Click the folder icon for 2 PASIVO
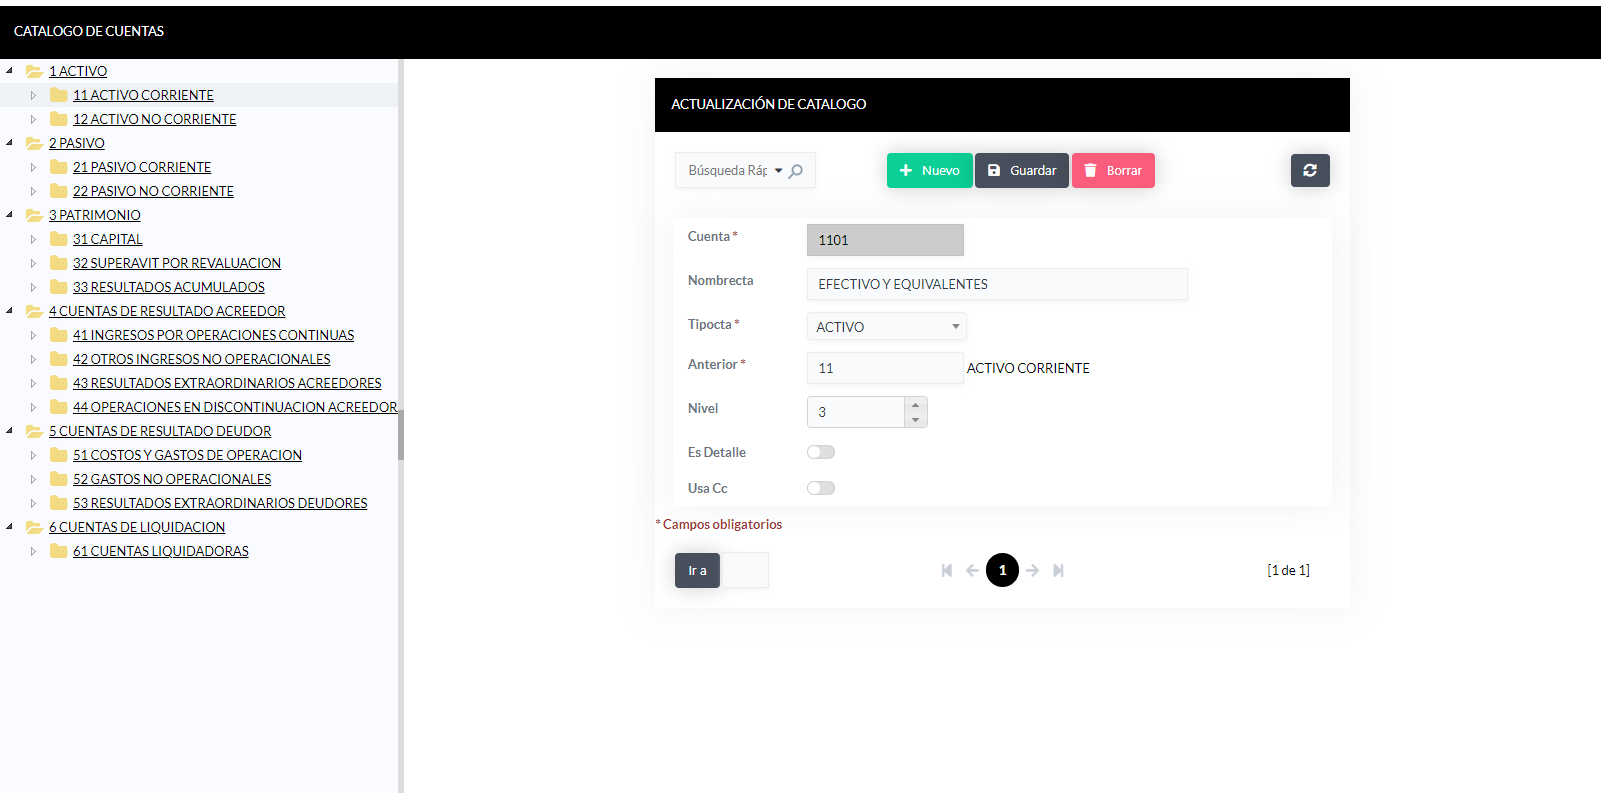This screenshot has height=793, width=1605. pos(34,143)
